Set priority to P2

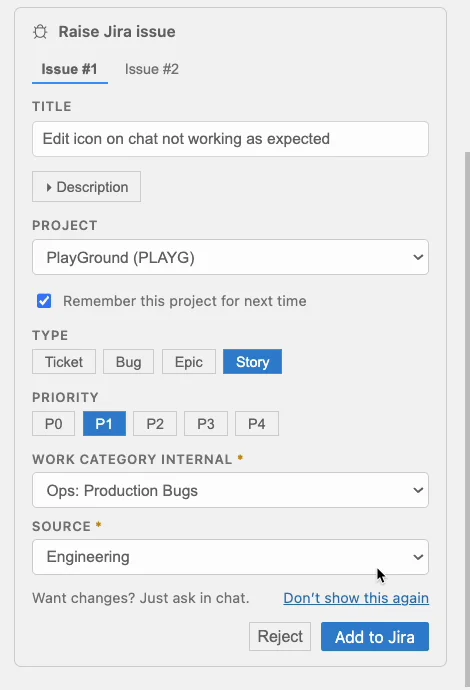[x=155, y=424]
